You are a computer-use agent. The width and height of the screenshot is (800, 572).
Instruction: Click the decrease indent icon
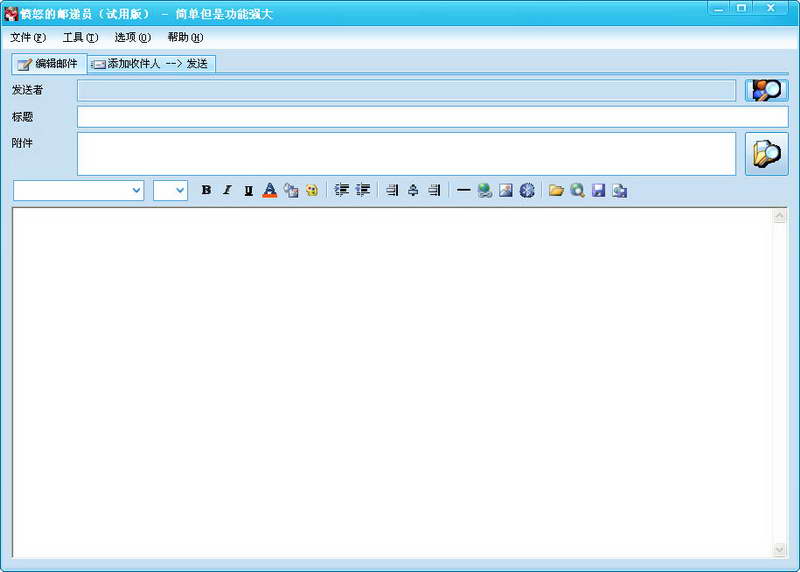coord(341,190)
